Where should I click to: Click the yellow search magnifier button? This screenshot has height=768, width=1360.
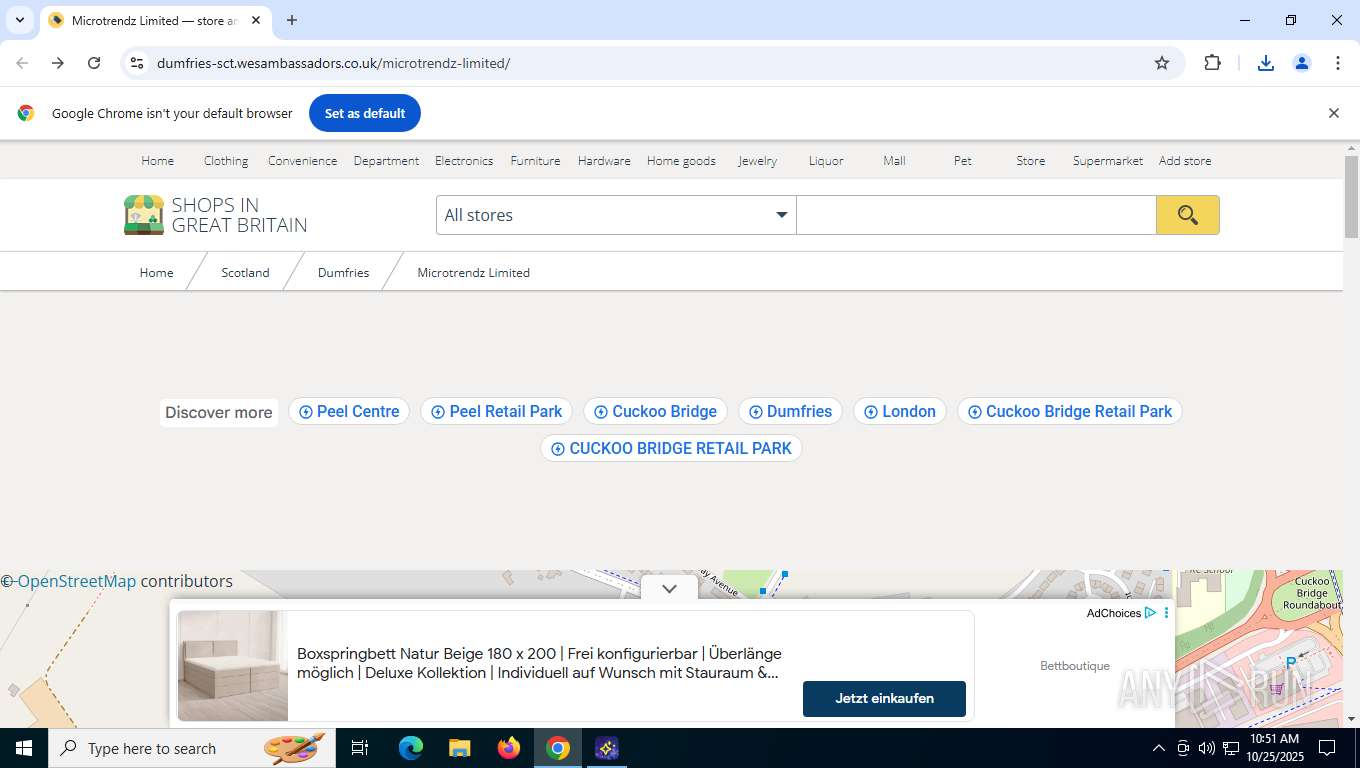[x=1188, y=215]
